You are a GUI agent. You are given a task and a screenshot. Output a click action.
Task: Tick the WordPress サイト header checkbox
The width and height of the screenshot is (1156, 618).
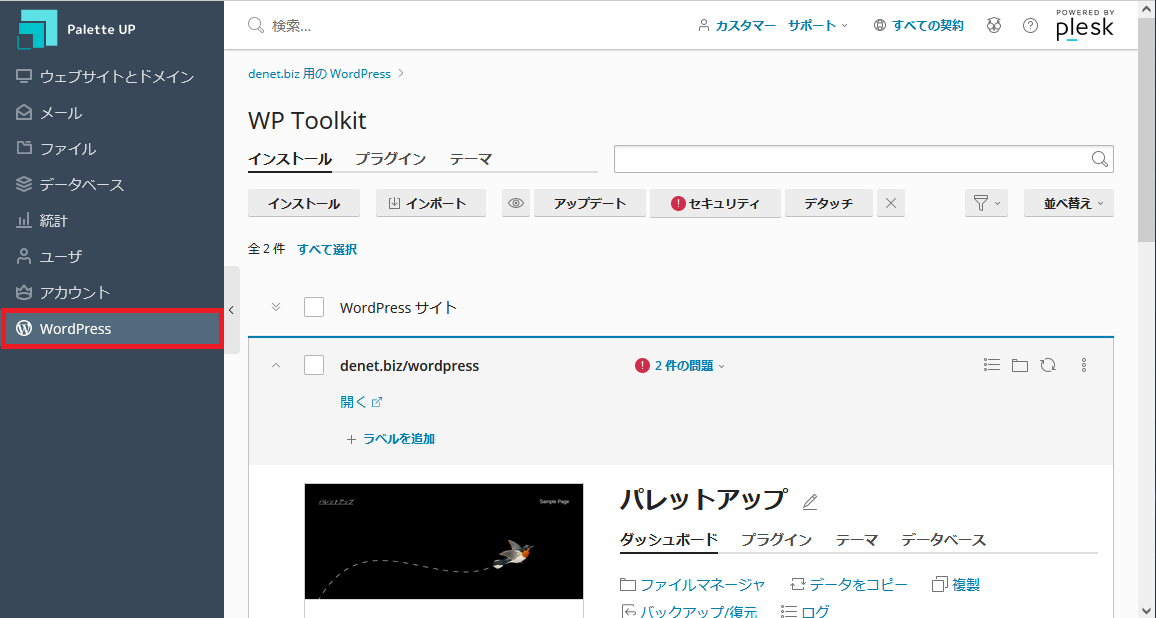click(314, 307)
